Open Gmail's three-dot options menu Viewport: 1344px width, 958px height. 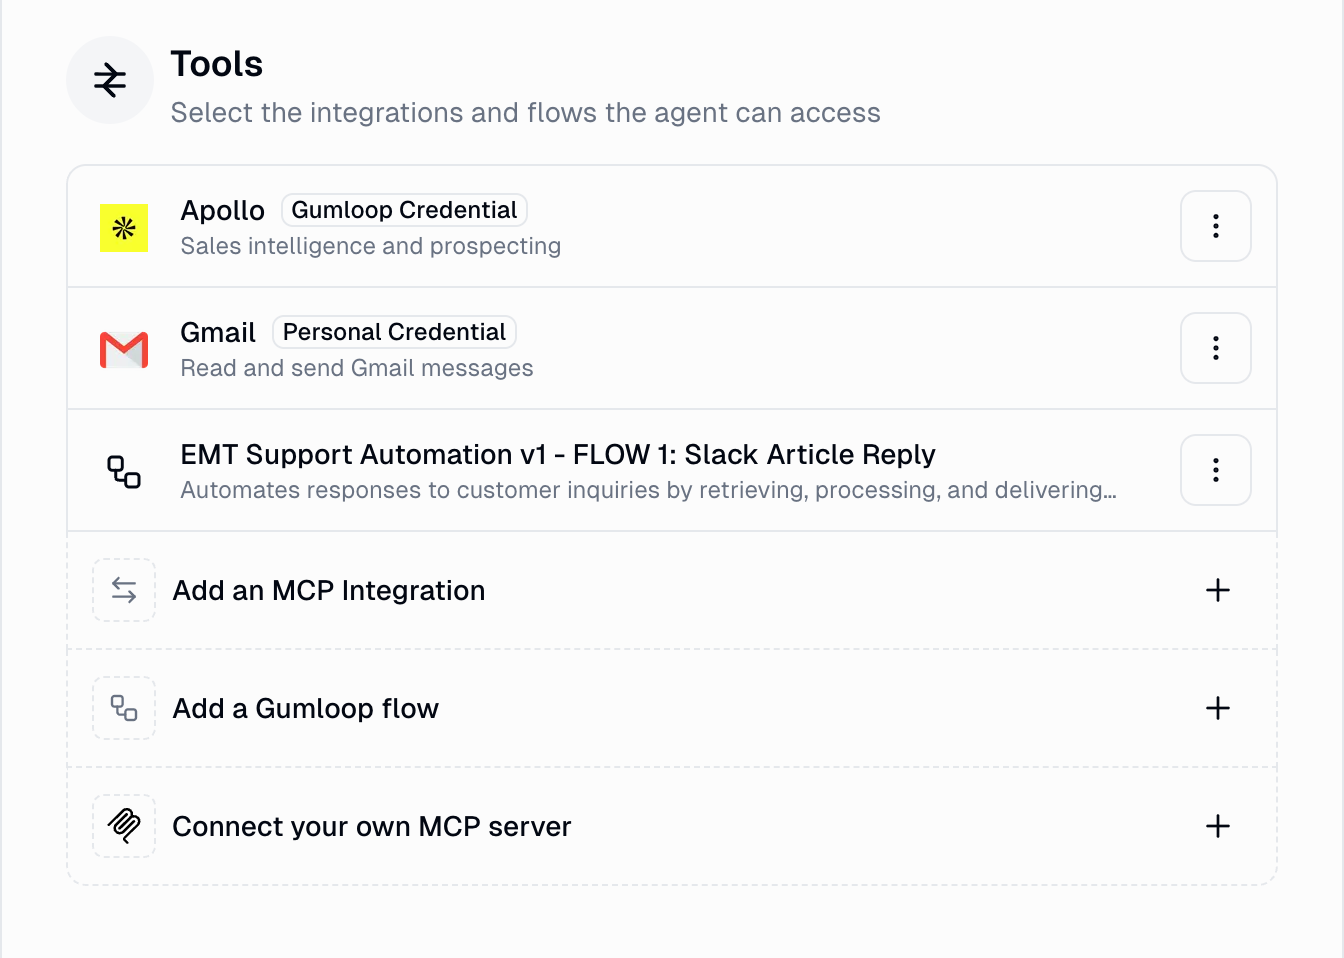pos(1215,348)
